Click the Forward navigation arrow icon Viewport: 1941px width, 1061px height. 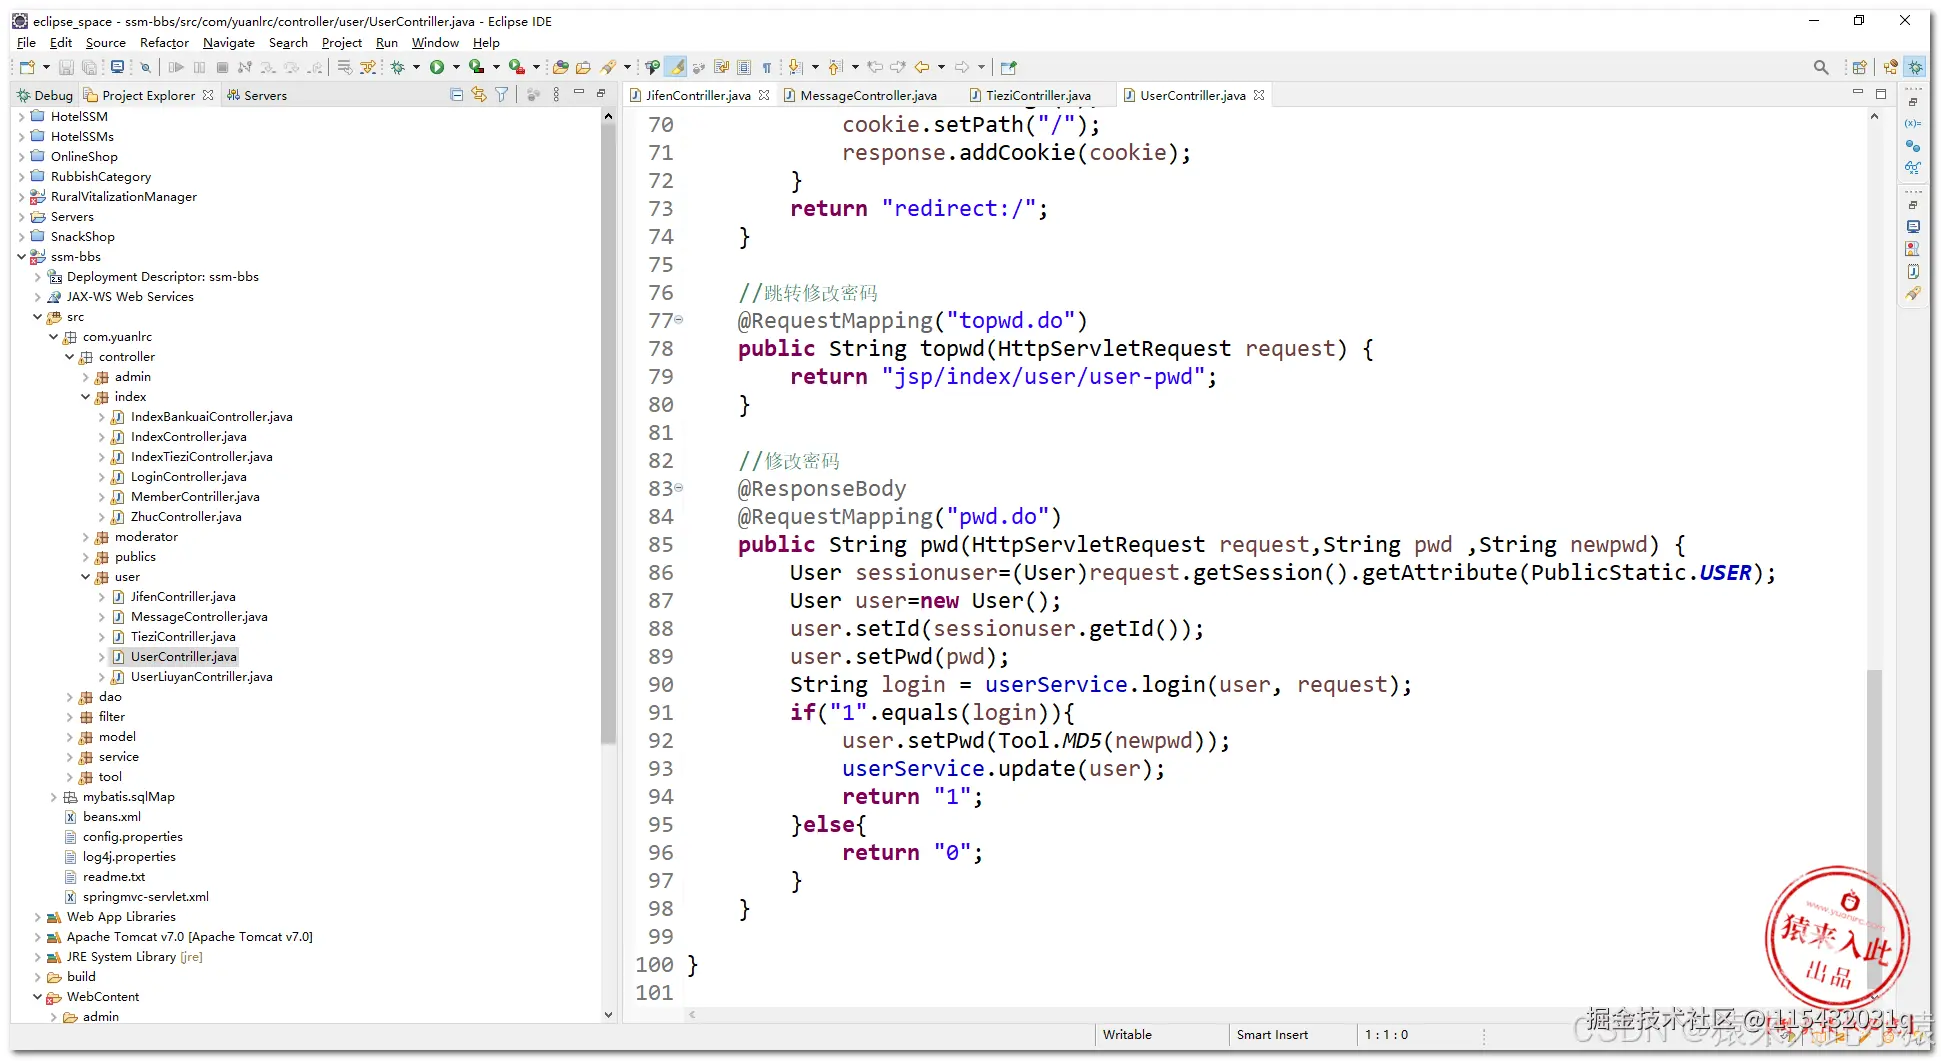[x=962, y=67]
